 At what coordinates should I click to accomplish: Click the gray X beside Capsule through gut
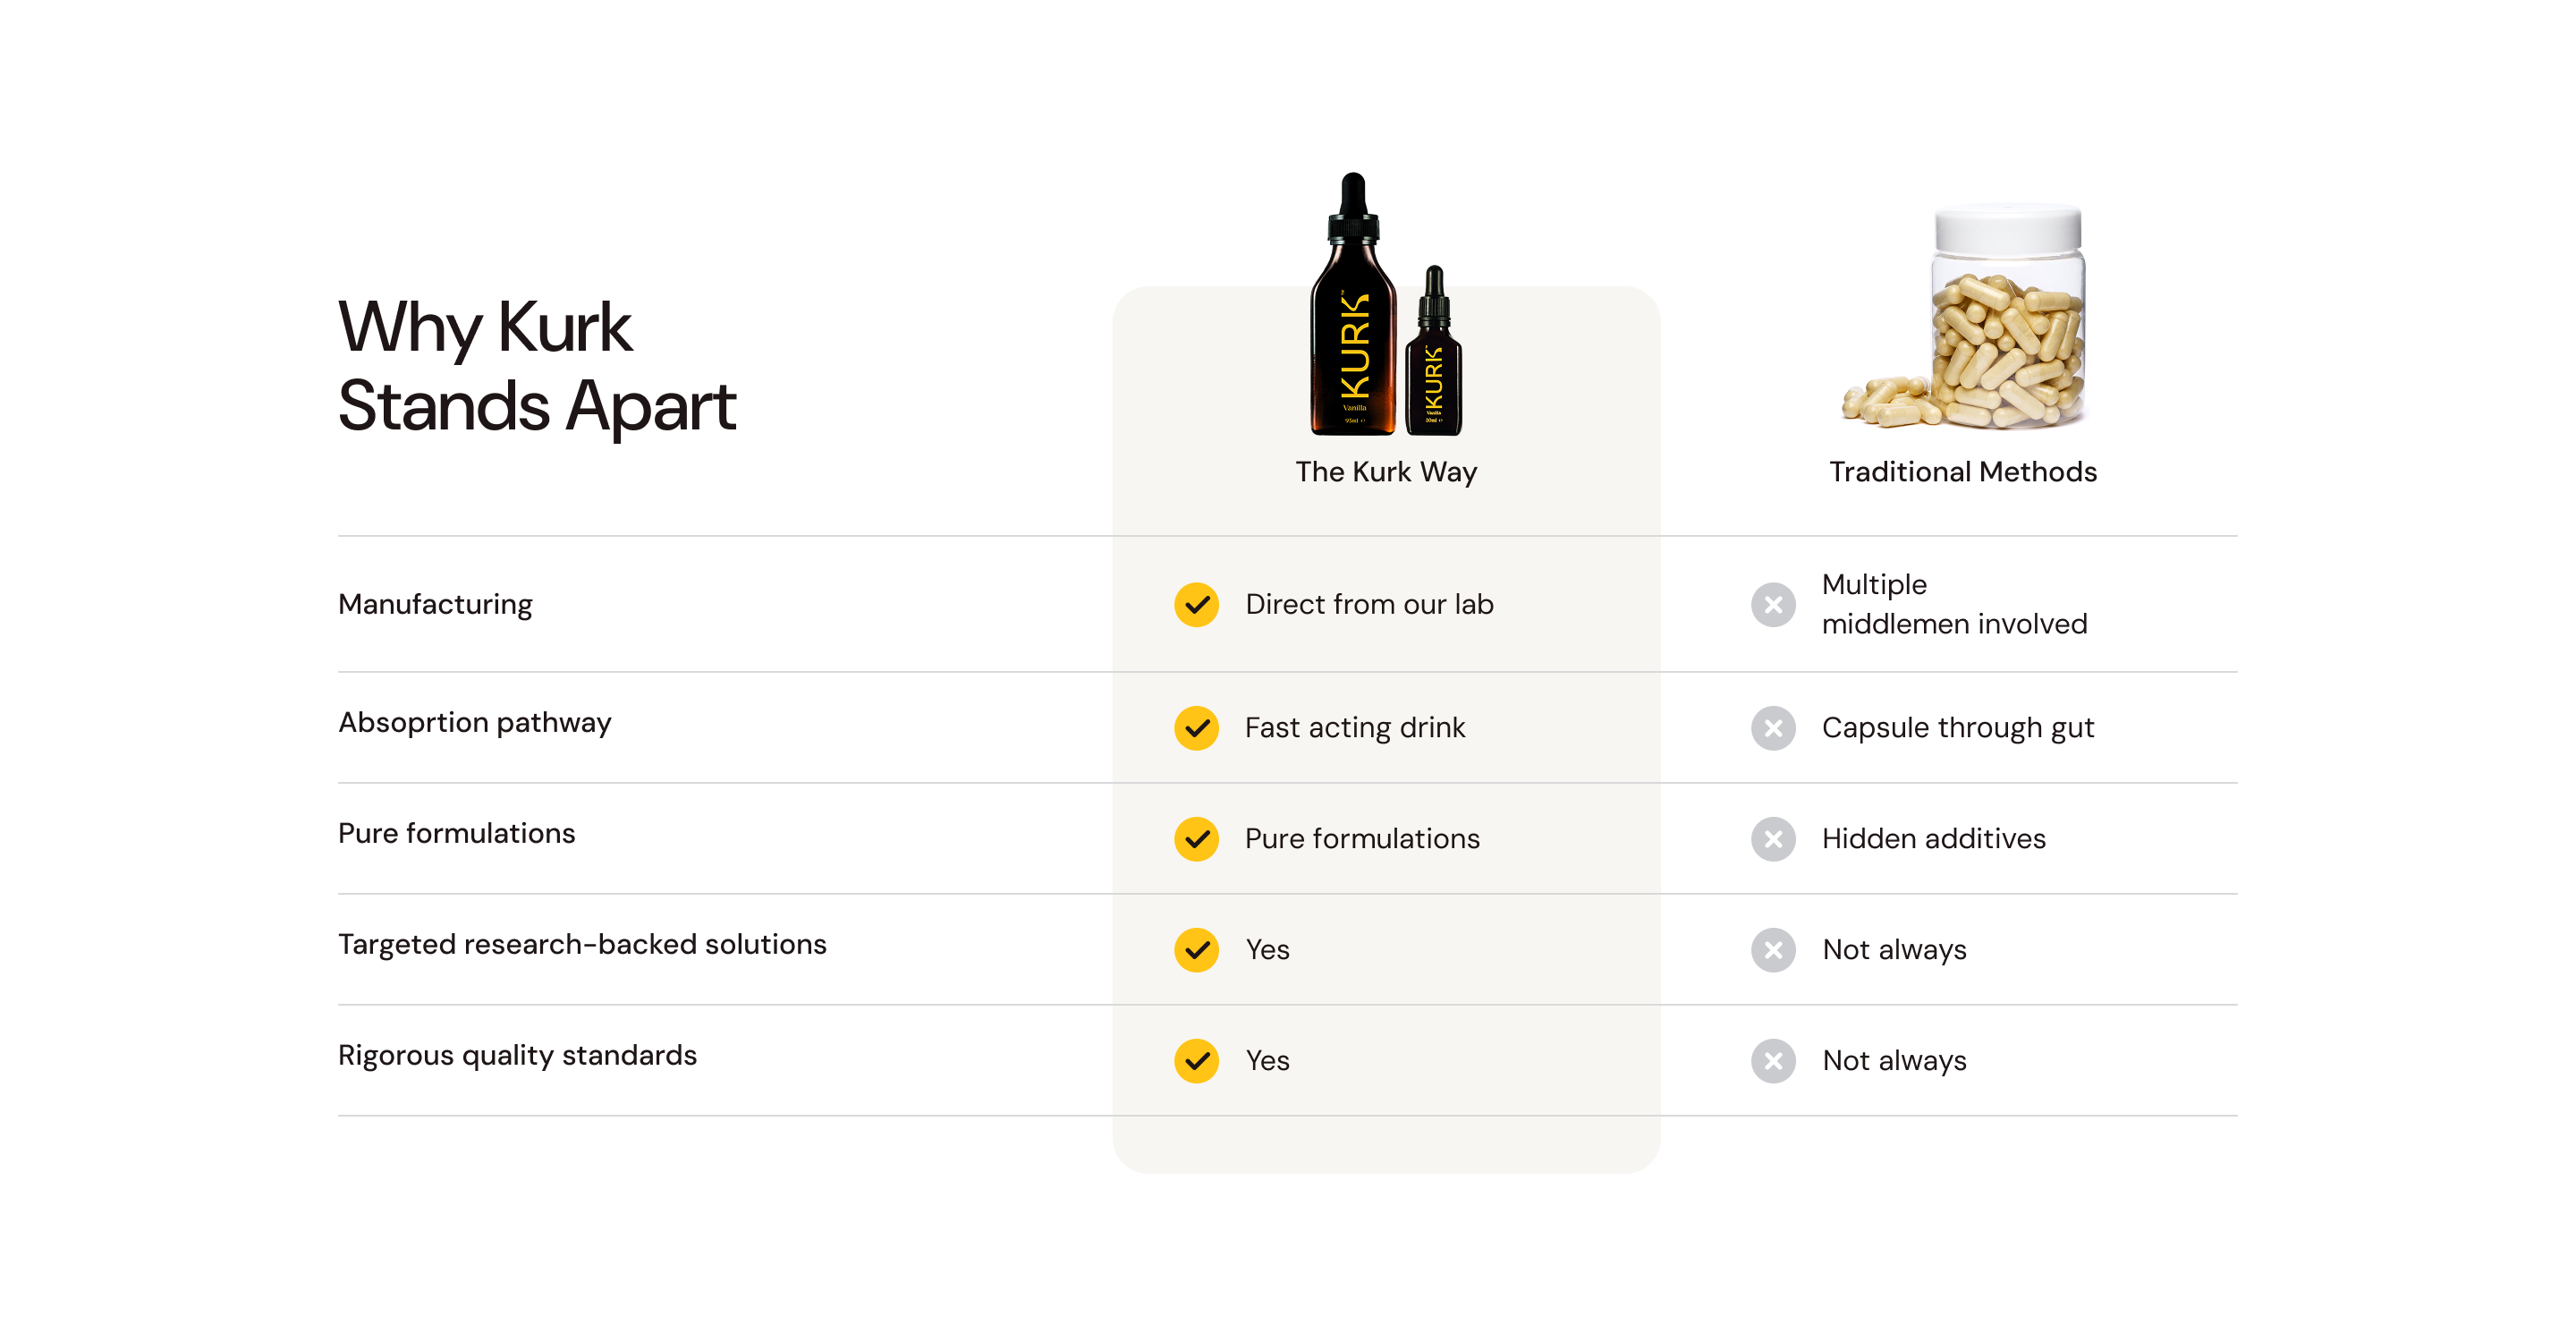coord(1773,728)
